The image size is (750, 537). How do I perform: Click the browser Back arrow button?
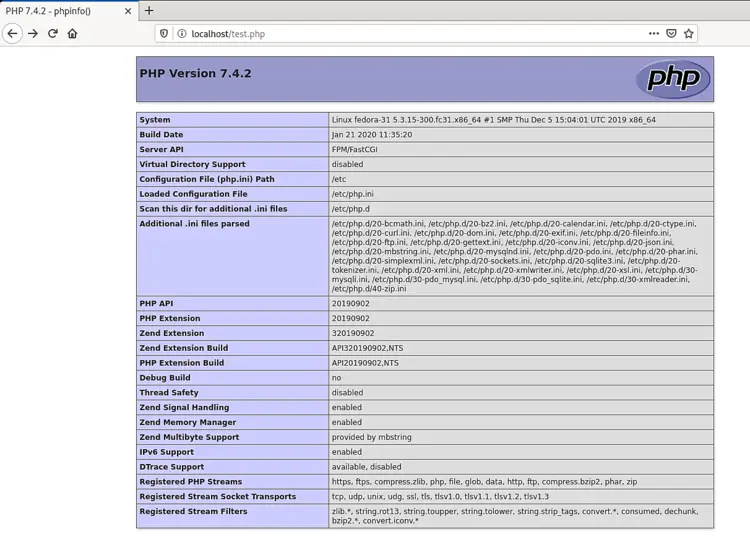pyautogui.click(x=13, y=34)
